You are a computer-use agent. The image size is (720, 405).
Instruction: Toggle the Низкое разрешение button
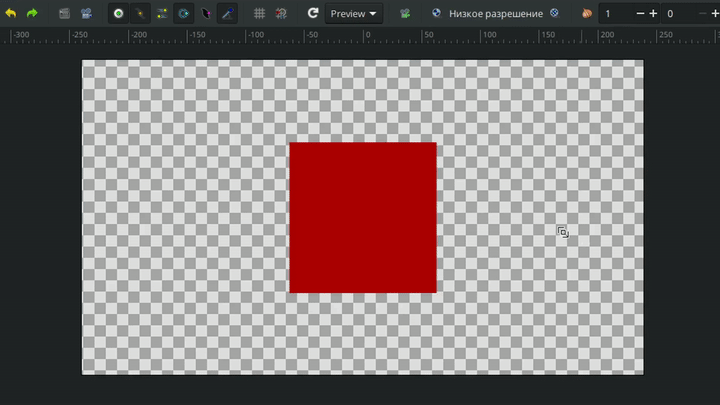click(495, 14)
